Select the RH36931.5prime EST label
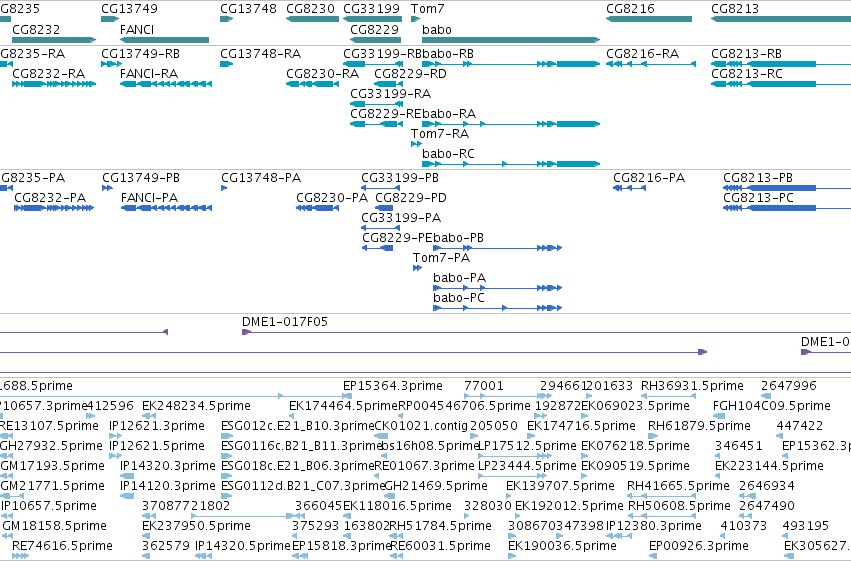The width and height of the screenshot is (851, 561). coord(693,386)
